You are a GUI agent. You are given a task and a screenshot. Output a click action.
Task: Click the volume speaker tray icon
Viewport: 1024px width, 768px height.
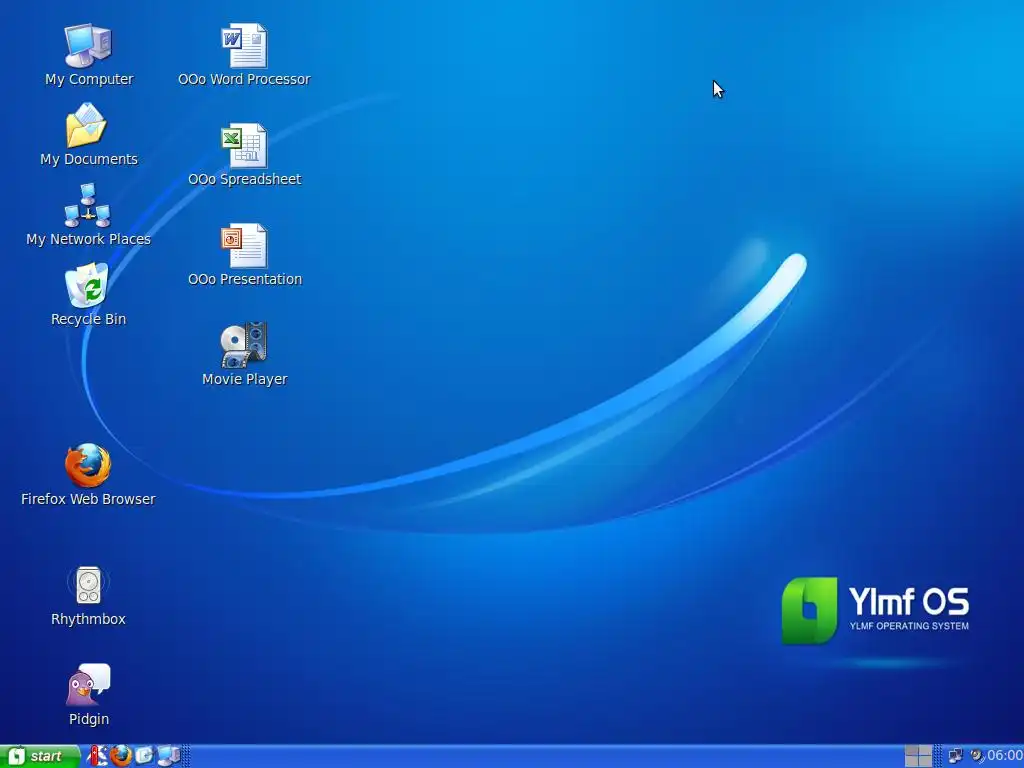pos(977,756)
